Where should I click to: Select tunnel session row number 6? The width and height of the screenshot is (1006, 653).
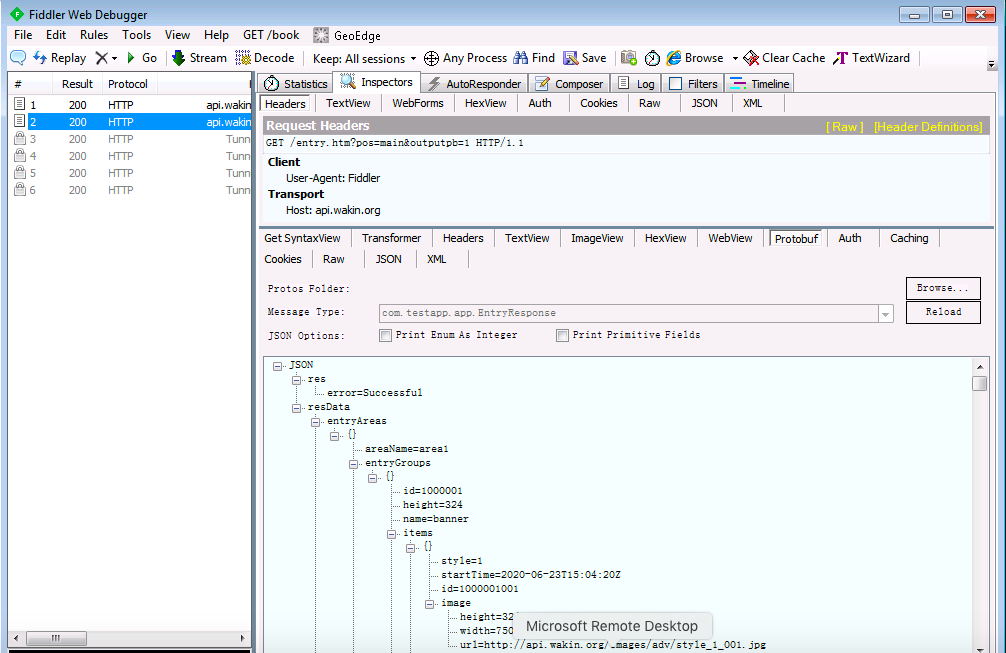[132, 190]
